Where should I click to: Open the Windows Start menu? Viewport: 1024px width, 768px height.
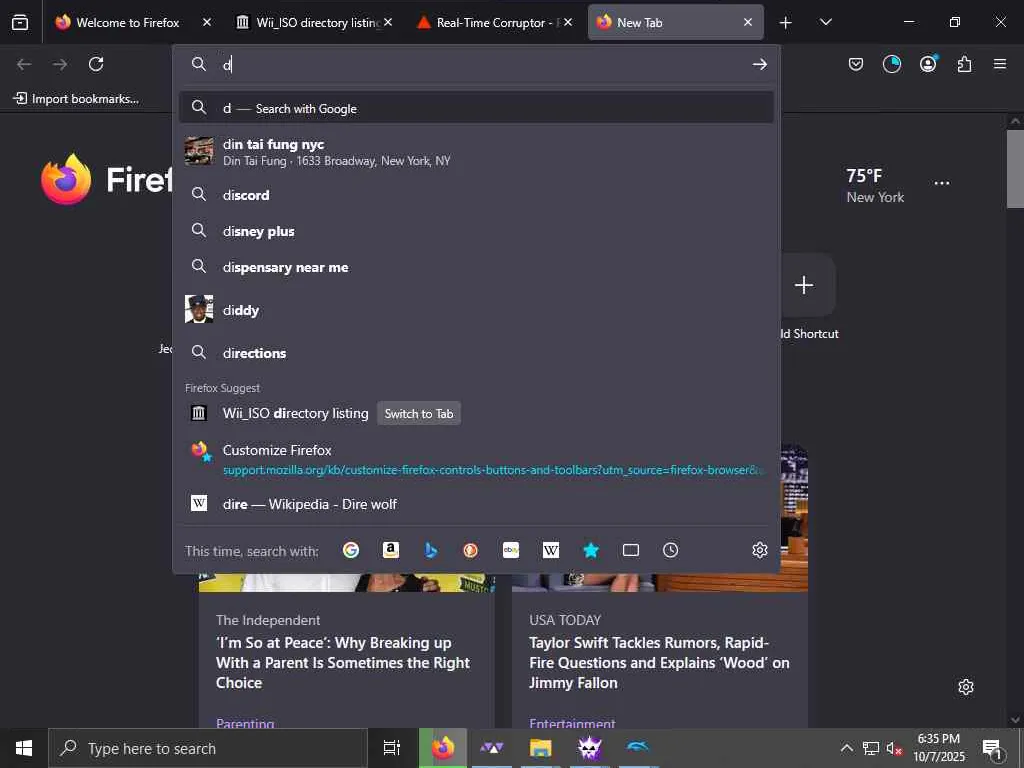[x=24, y=748]
